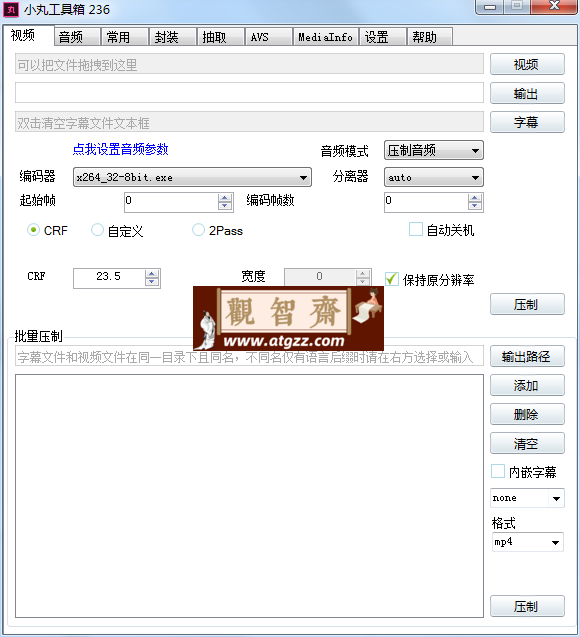Click the 输出路径 button

pyautogui.click(x=527, y=356)
